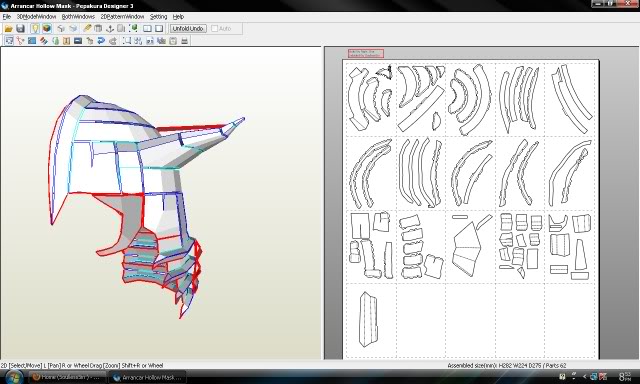
Task: Click the dashed selection rectangle icon
Action: click(127, 41)
